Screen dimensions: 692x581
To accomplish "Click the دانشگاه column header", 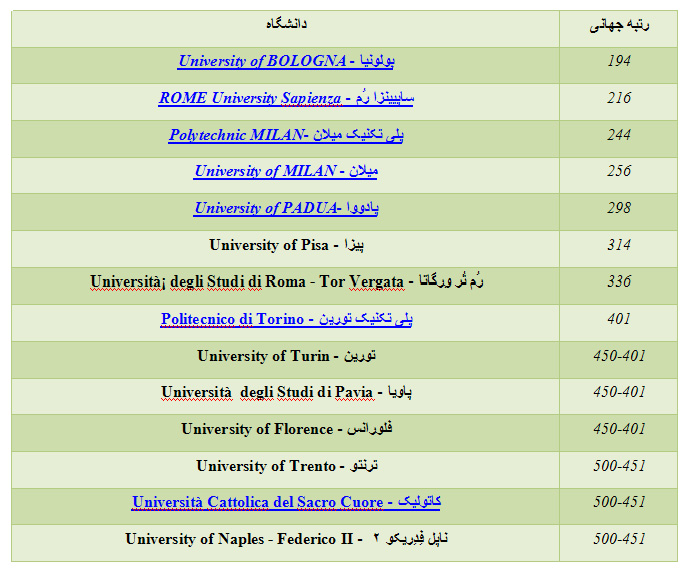I will click(x=286, y=24).
